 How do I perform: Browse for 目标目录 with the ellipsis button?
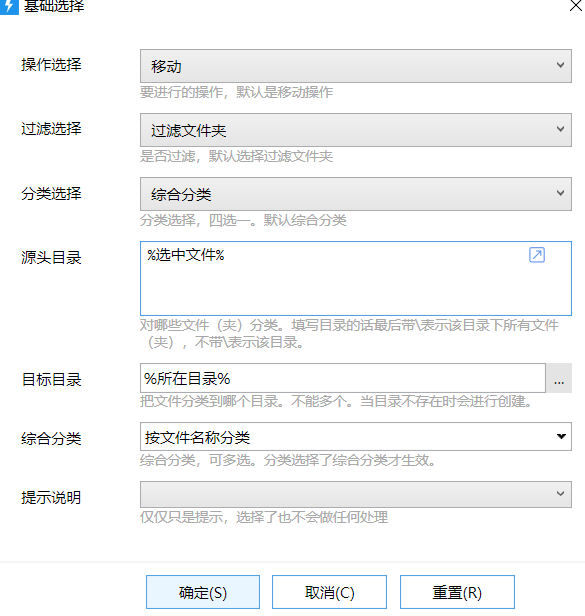(559, 378)
